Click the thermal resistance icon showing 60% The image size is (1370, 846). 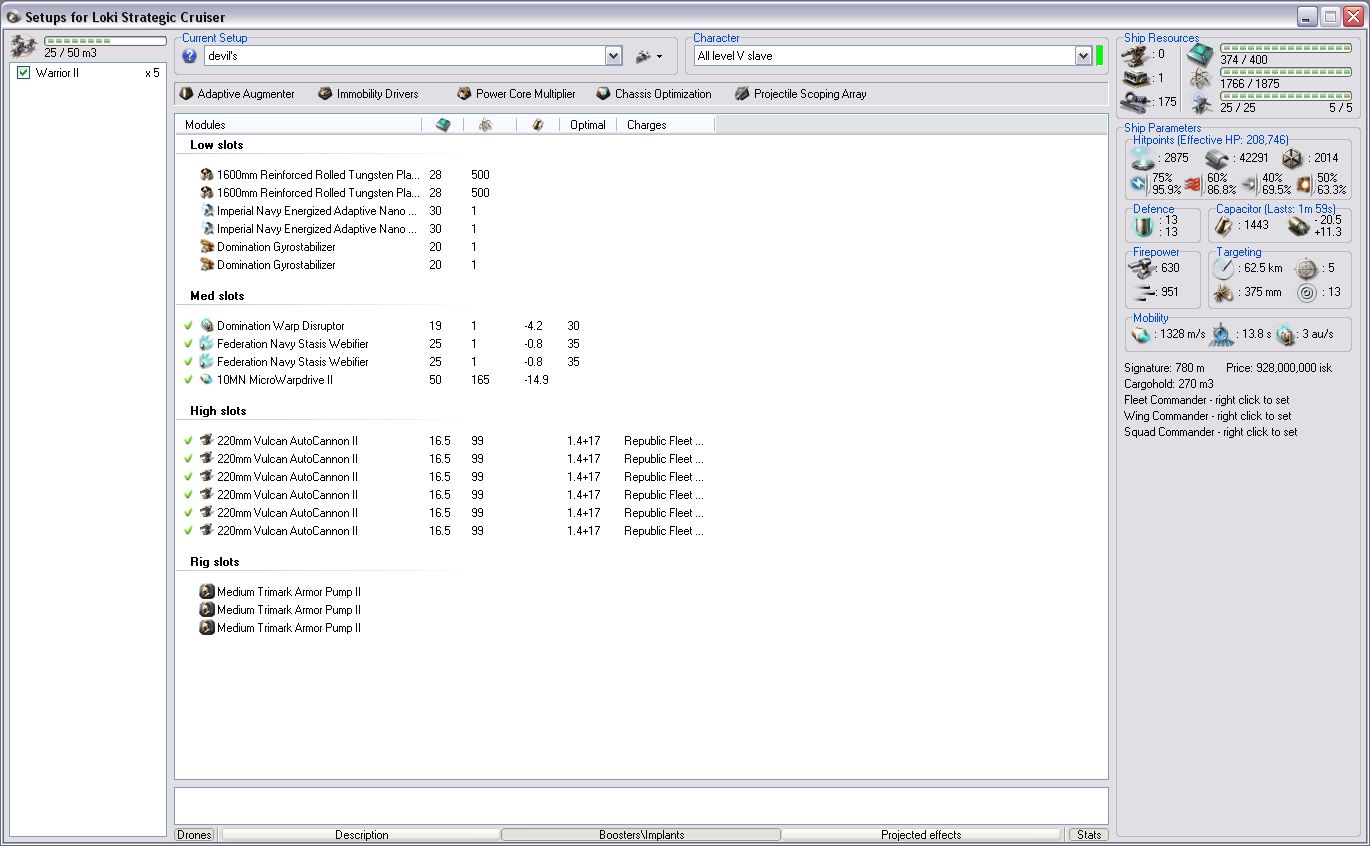coord(1193,184)
